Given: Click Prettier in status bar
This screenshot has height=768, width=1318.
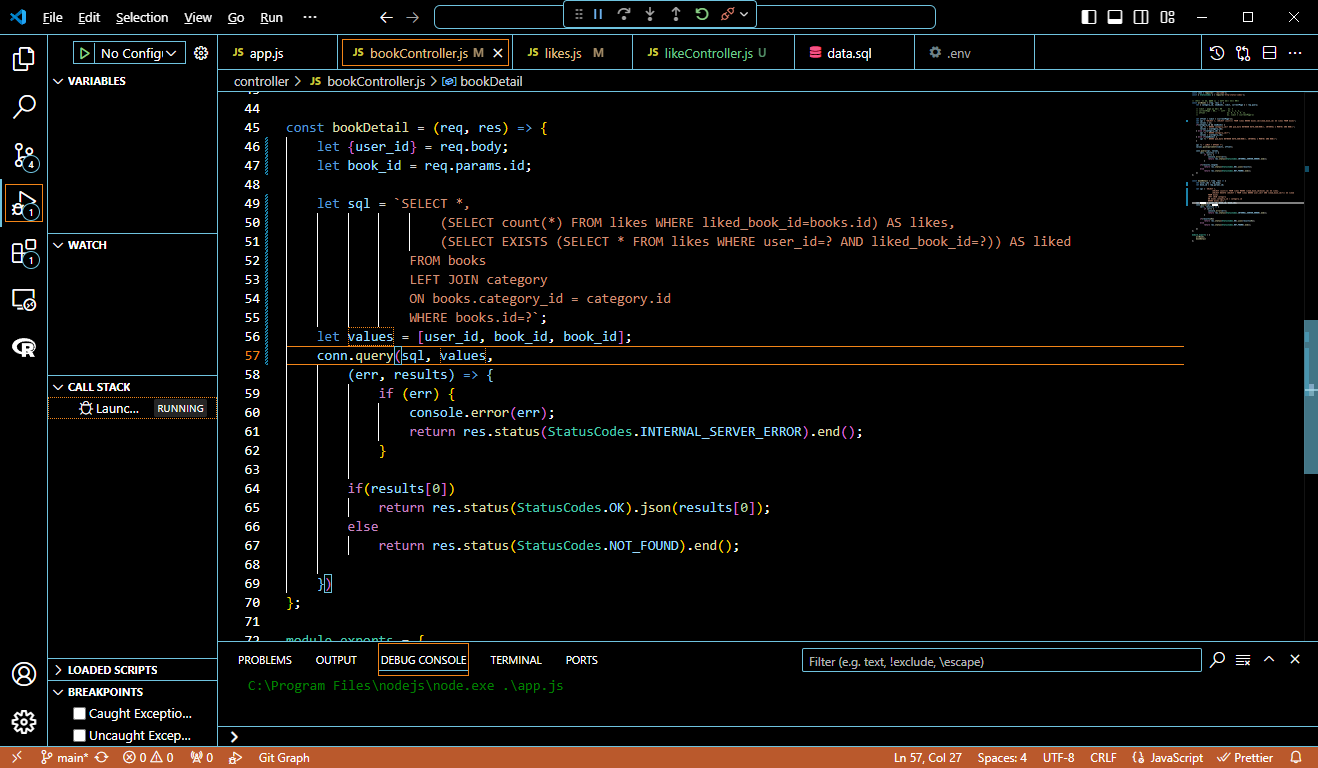Looking at the screenshot, I should [1245, 758].
